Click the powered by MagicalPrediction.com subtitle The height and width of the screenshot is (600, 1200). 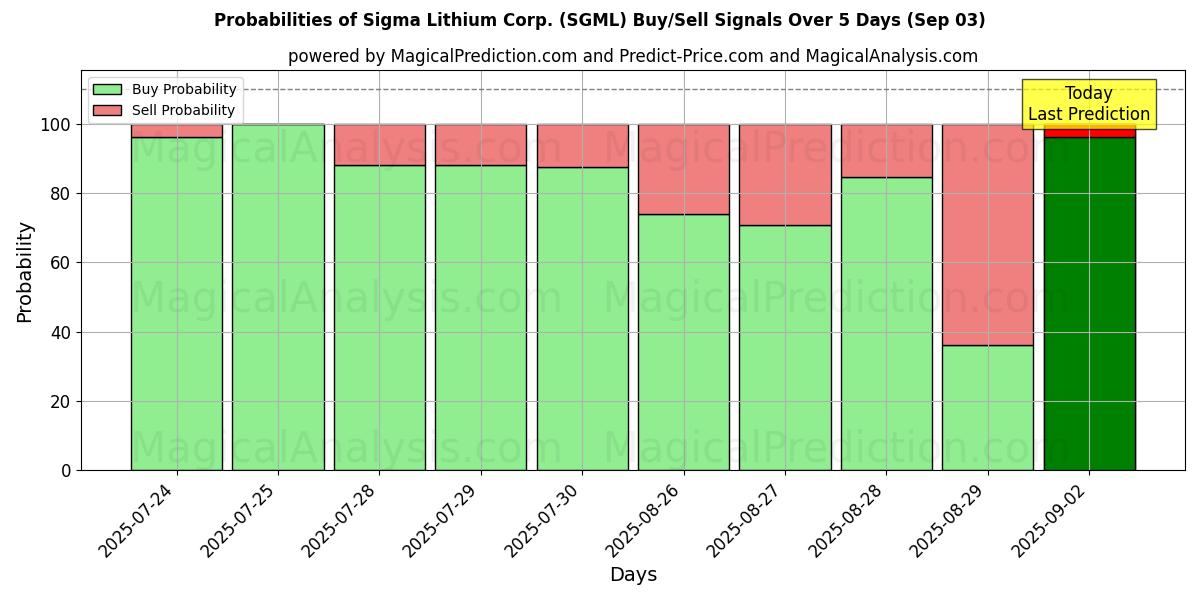pos(632,56)
